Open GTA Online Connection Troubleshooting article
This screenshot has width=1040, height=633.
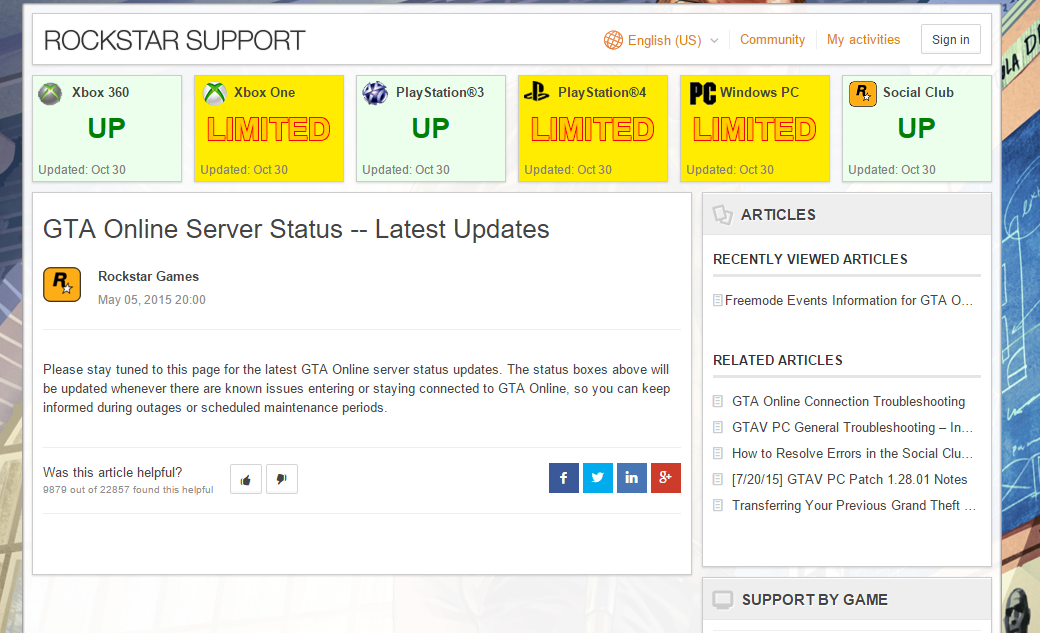click(848, 401)
